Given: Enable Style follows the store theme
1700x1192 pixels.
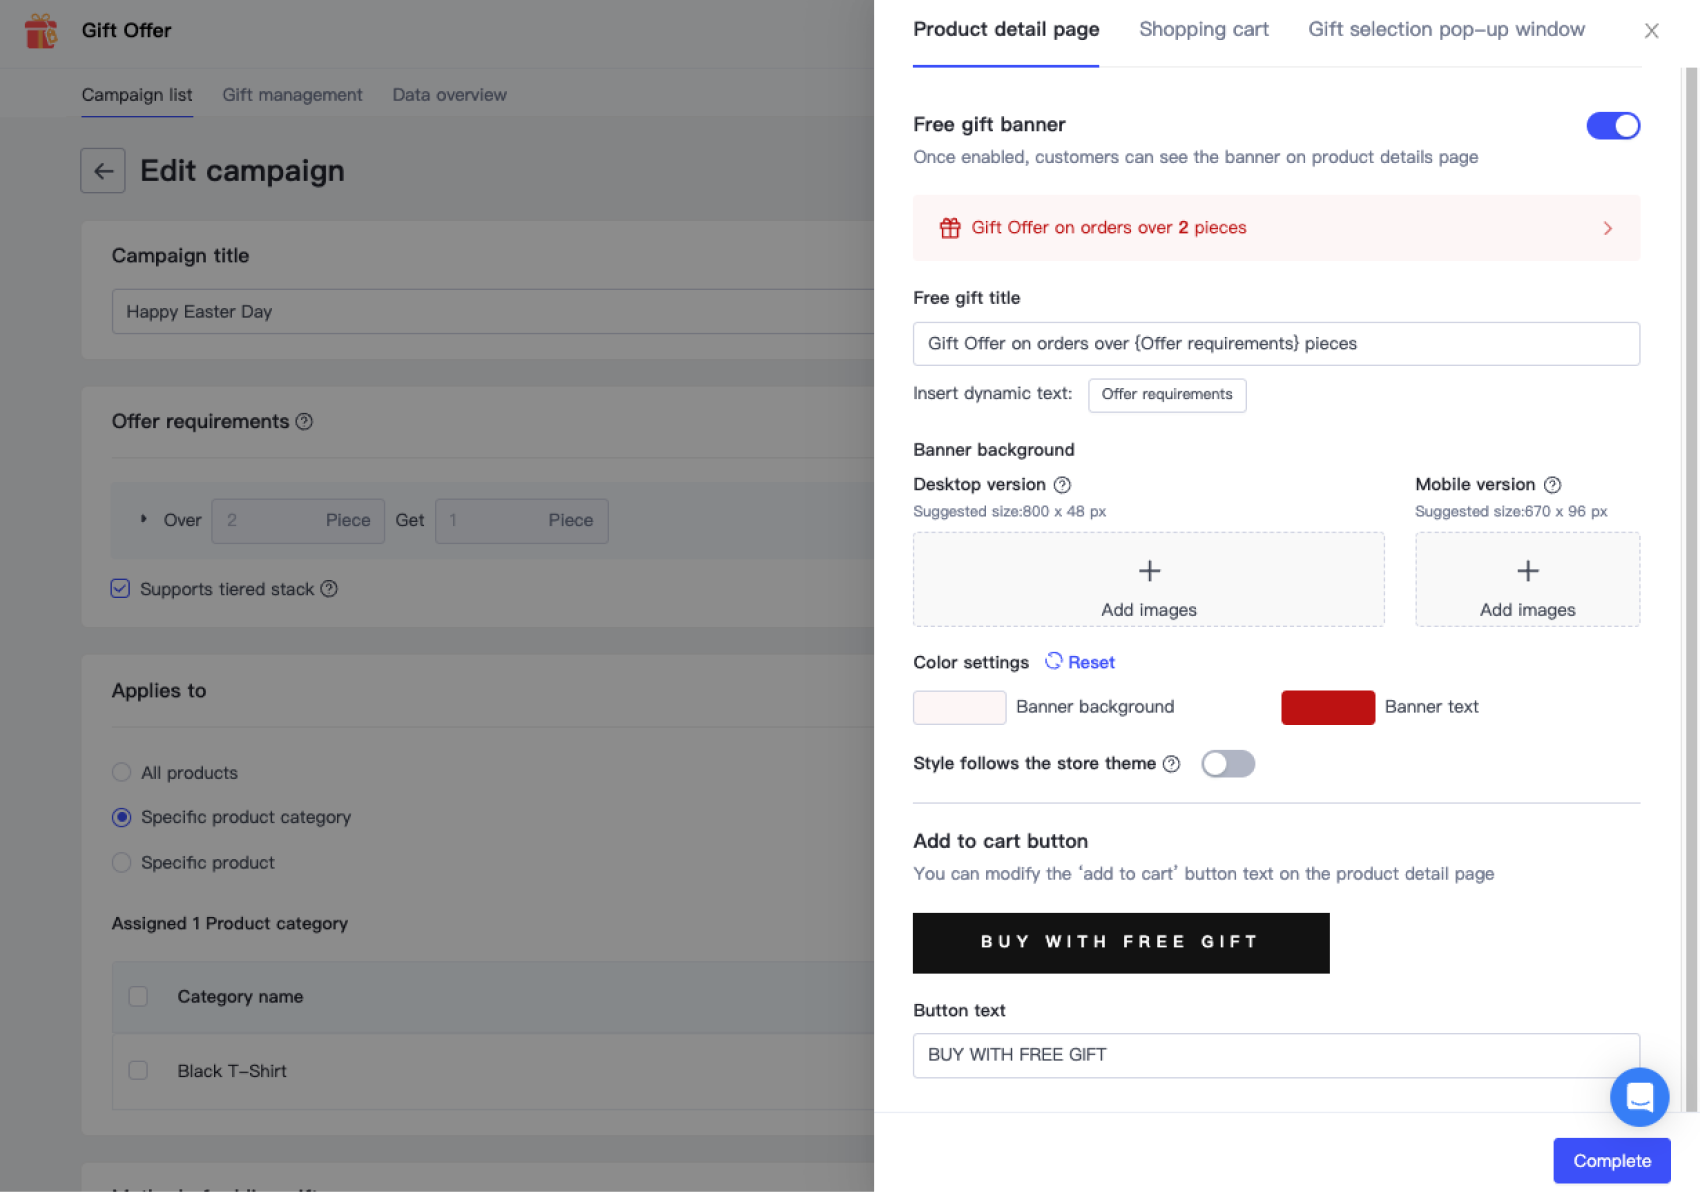Looking at the screenshot, I should tap(1227, 764).
